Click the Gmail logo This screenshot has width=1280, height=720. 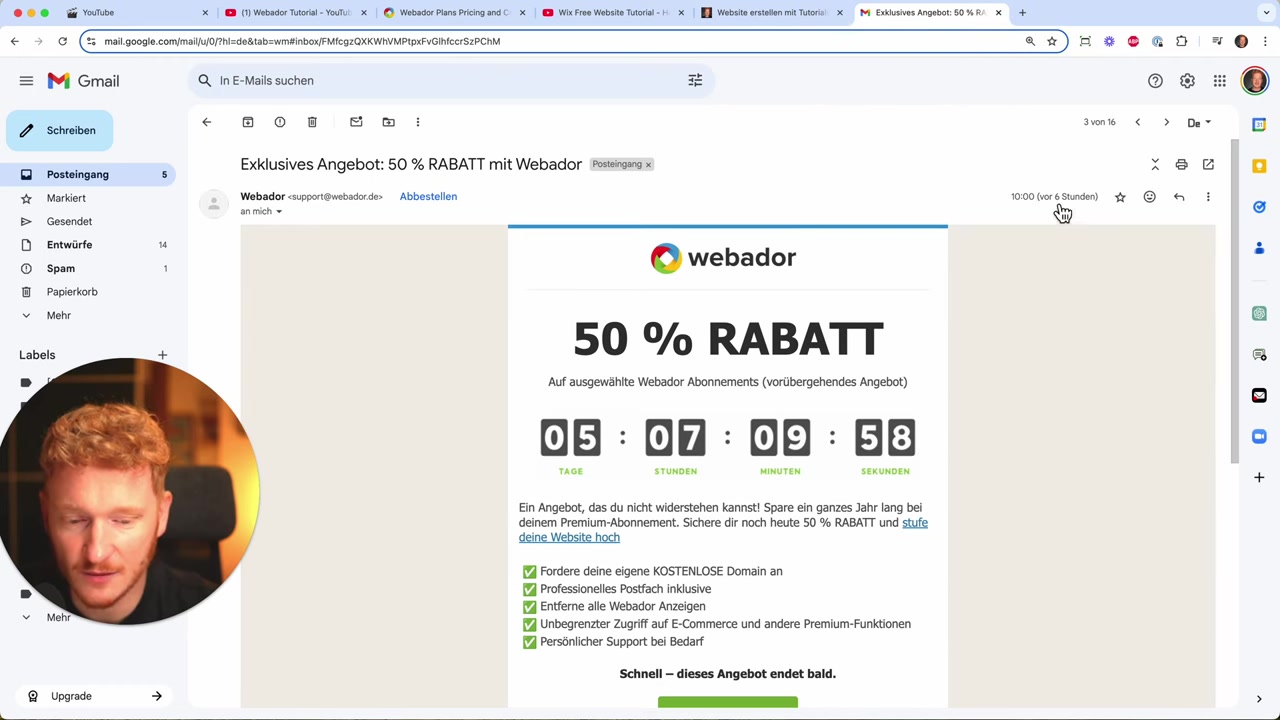(83, 81)
